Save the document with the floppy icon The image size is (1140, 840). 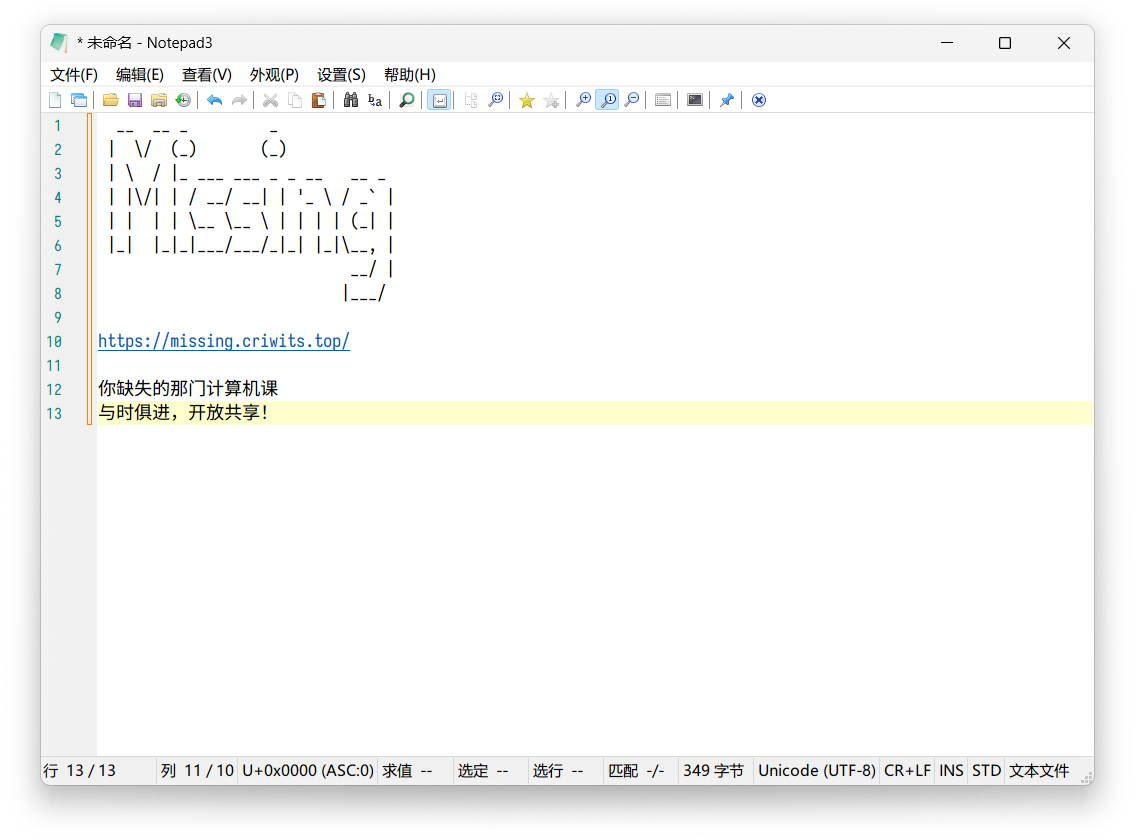(135, 100)
